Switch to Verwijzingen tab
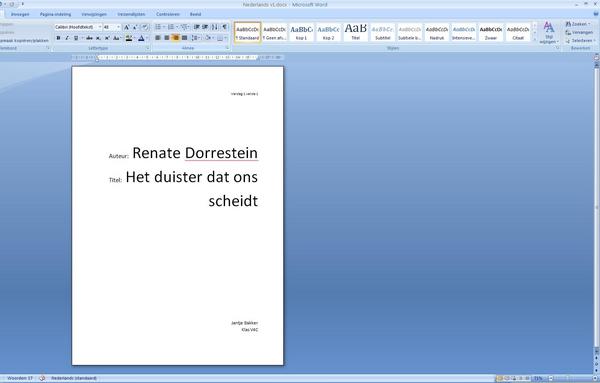The width and height of the screenshot is (600, 383). 94,14
